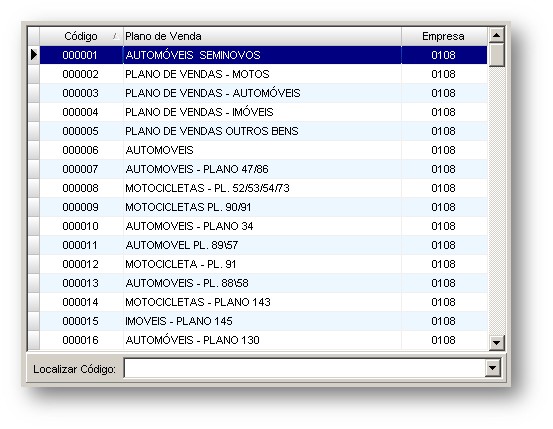
Task: Sort by the Código column header
Action: (x=81, y=36)
